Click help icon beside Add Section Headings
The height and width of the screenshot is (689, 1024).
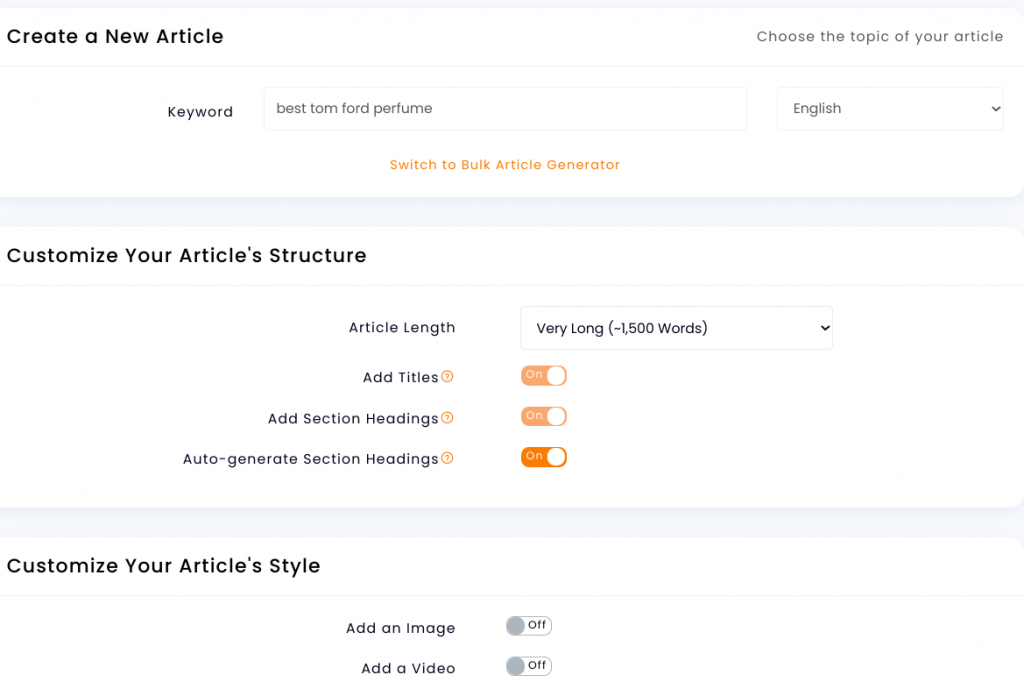click(447, 418)
